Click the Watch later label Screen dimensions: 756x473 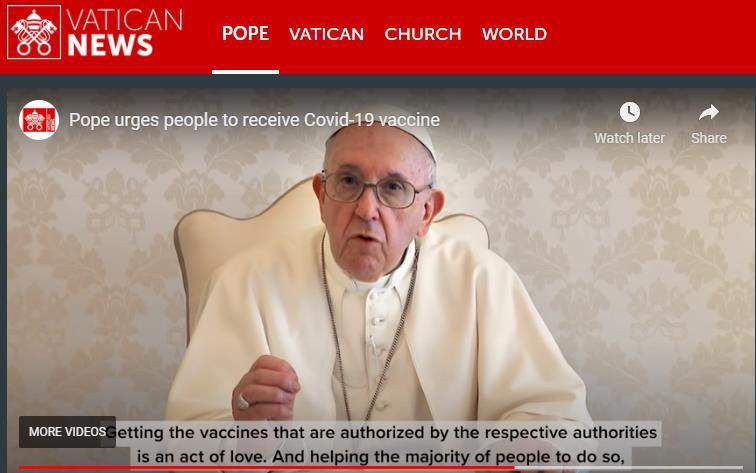click(629, 138)
